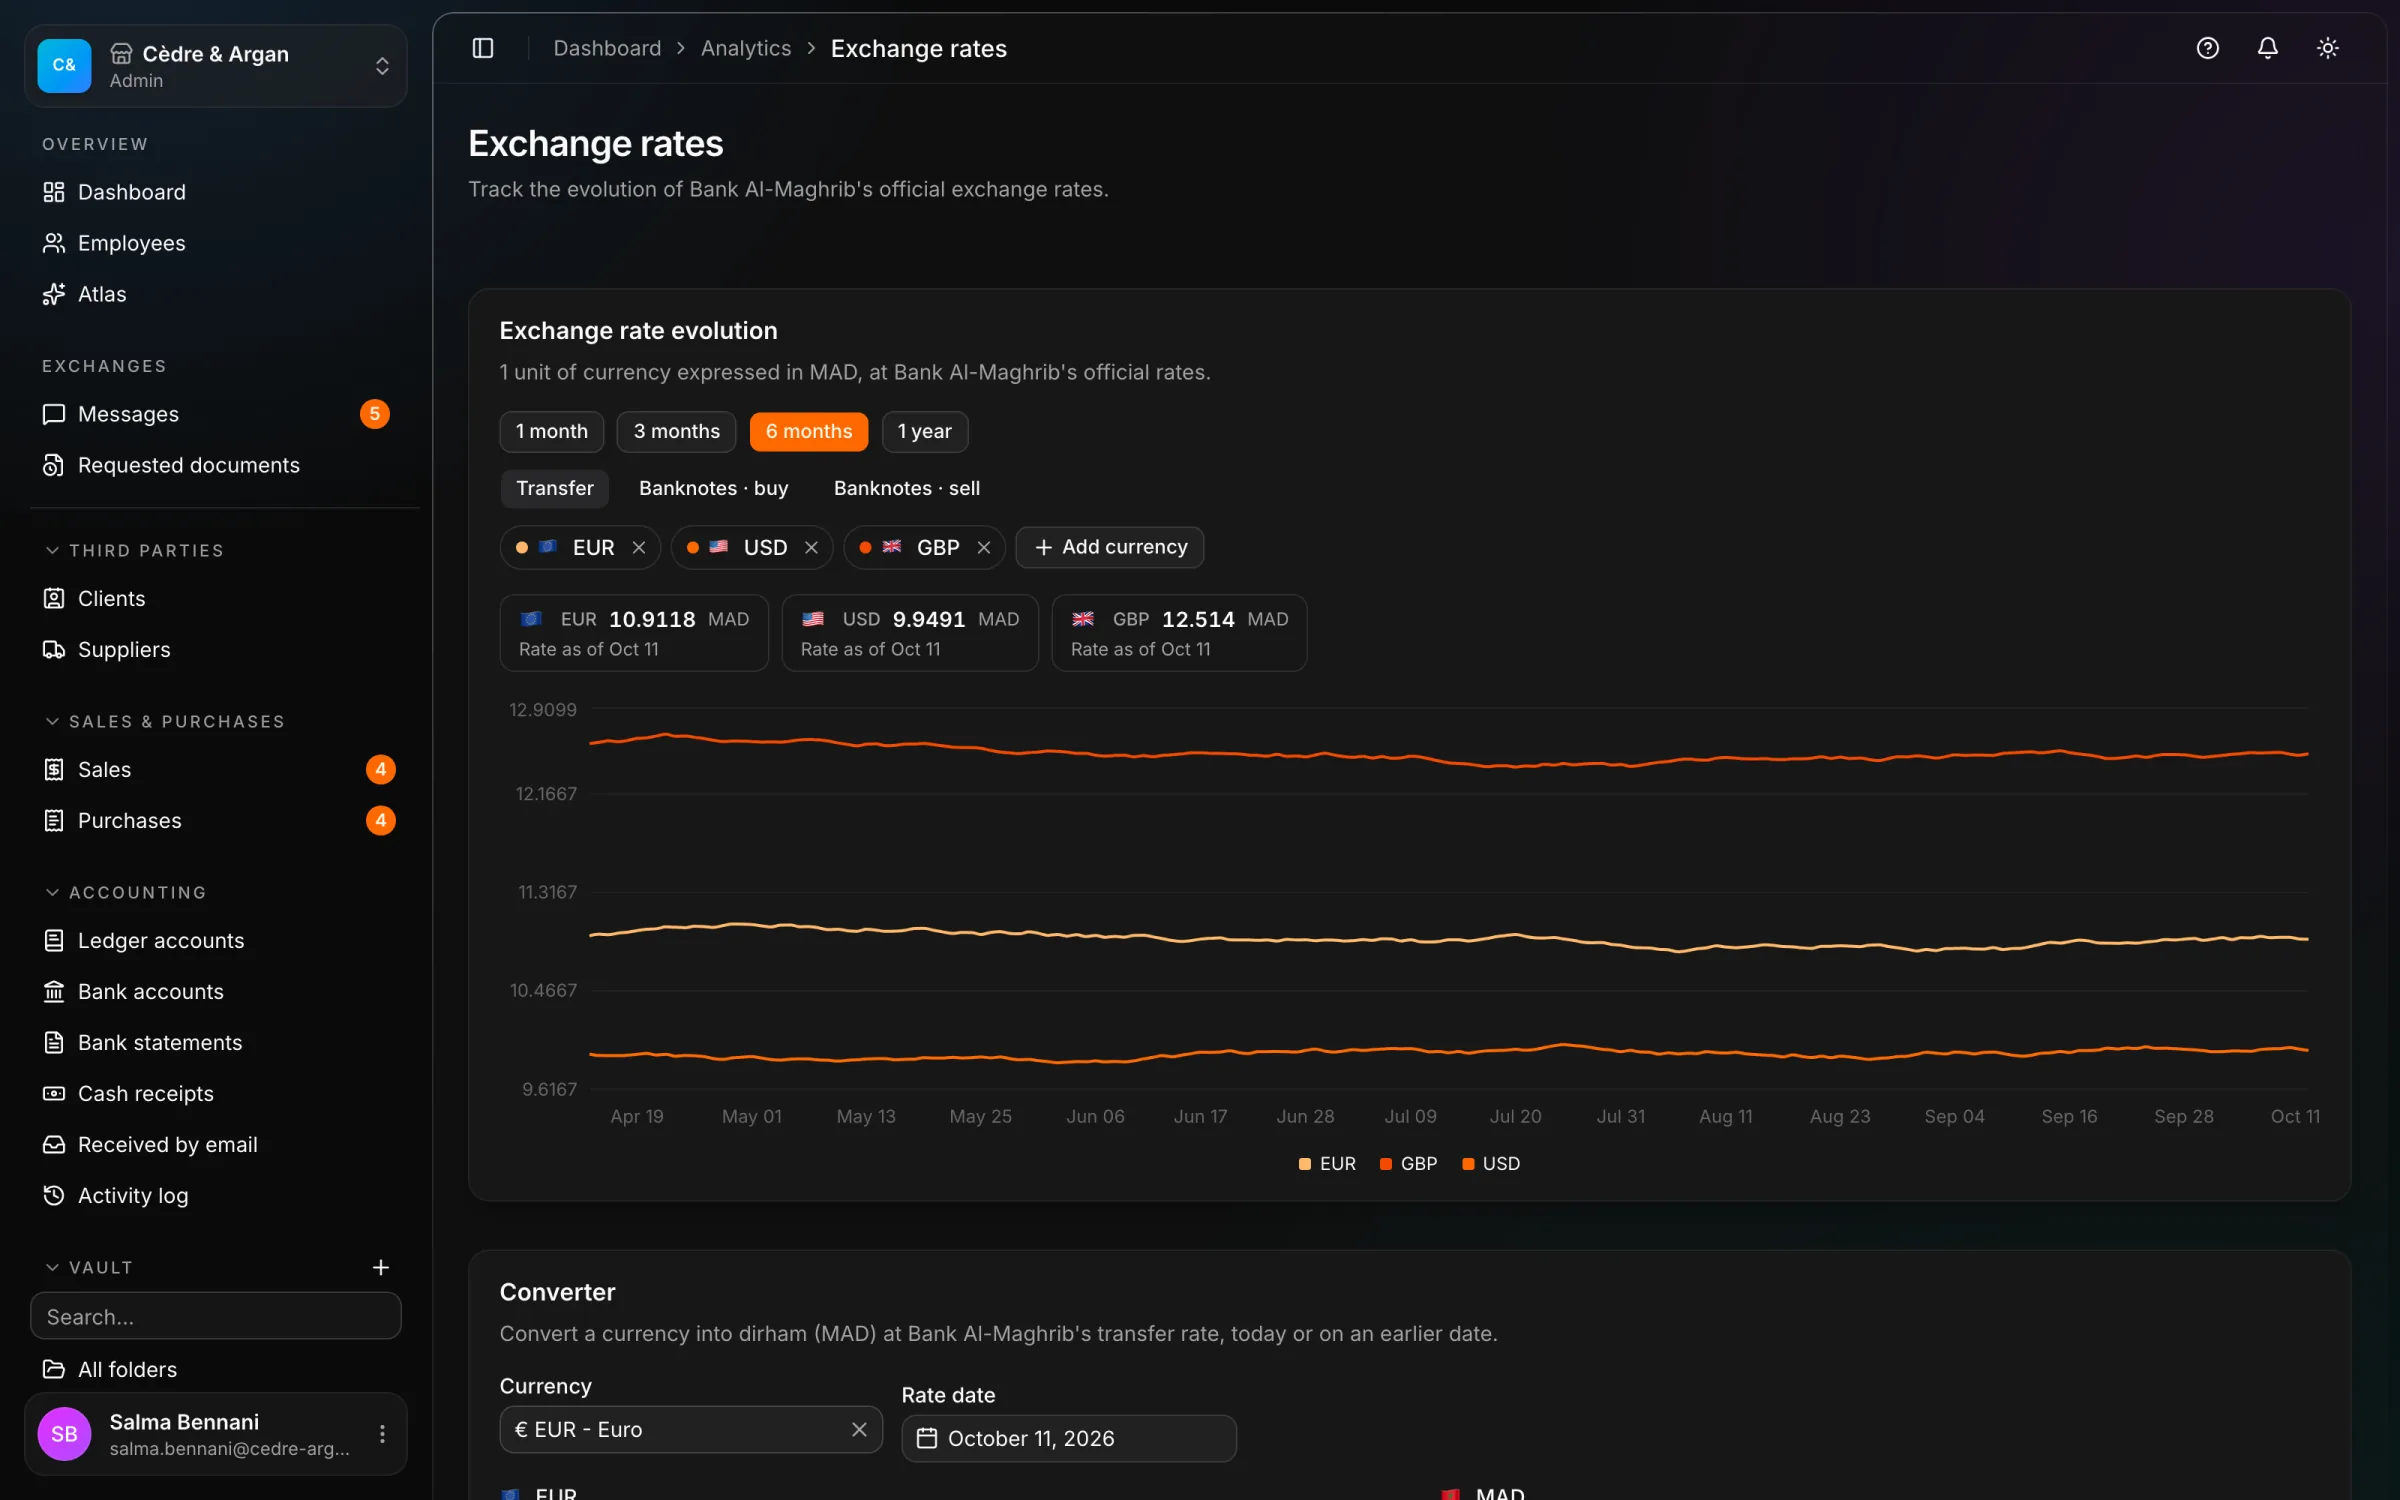Switch theme with the sun icon

point(2327,48)
